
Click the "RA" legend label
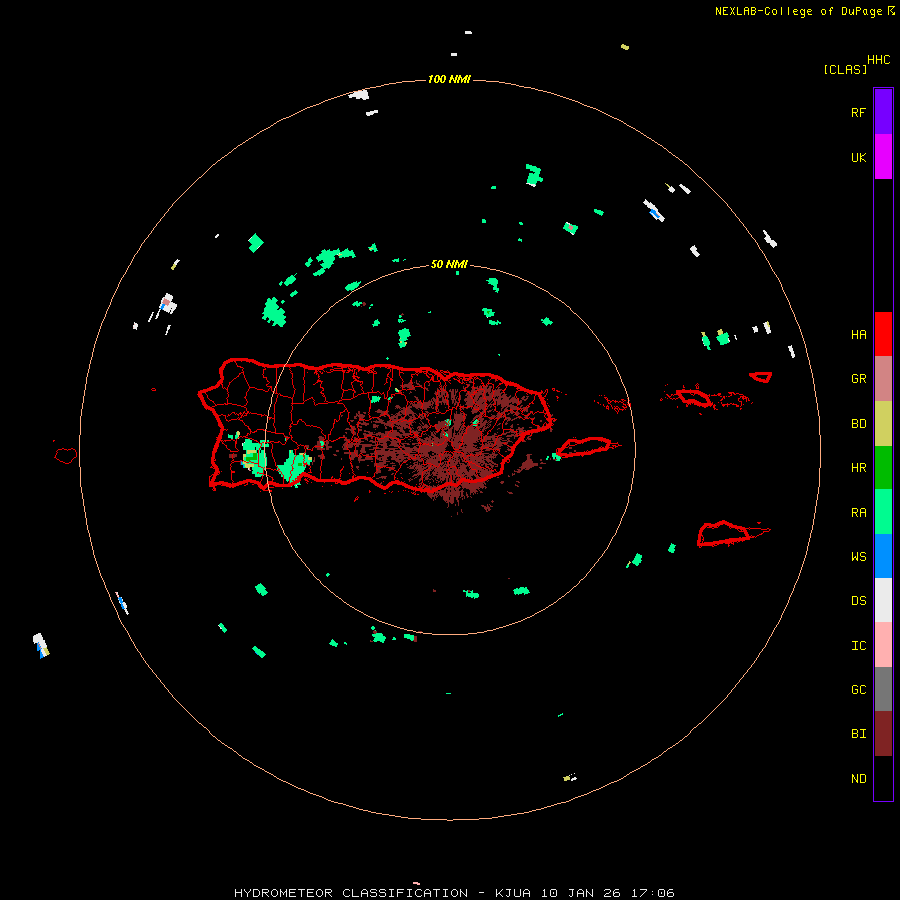[x=858, y=512]
